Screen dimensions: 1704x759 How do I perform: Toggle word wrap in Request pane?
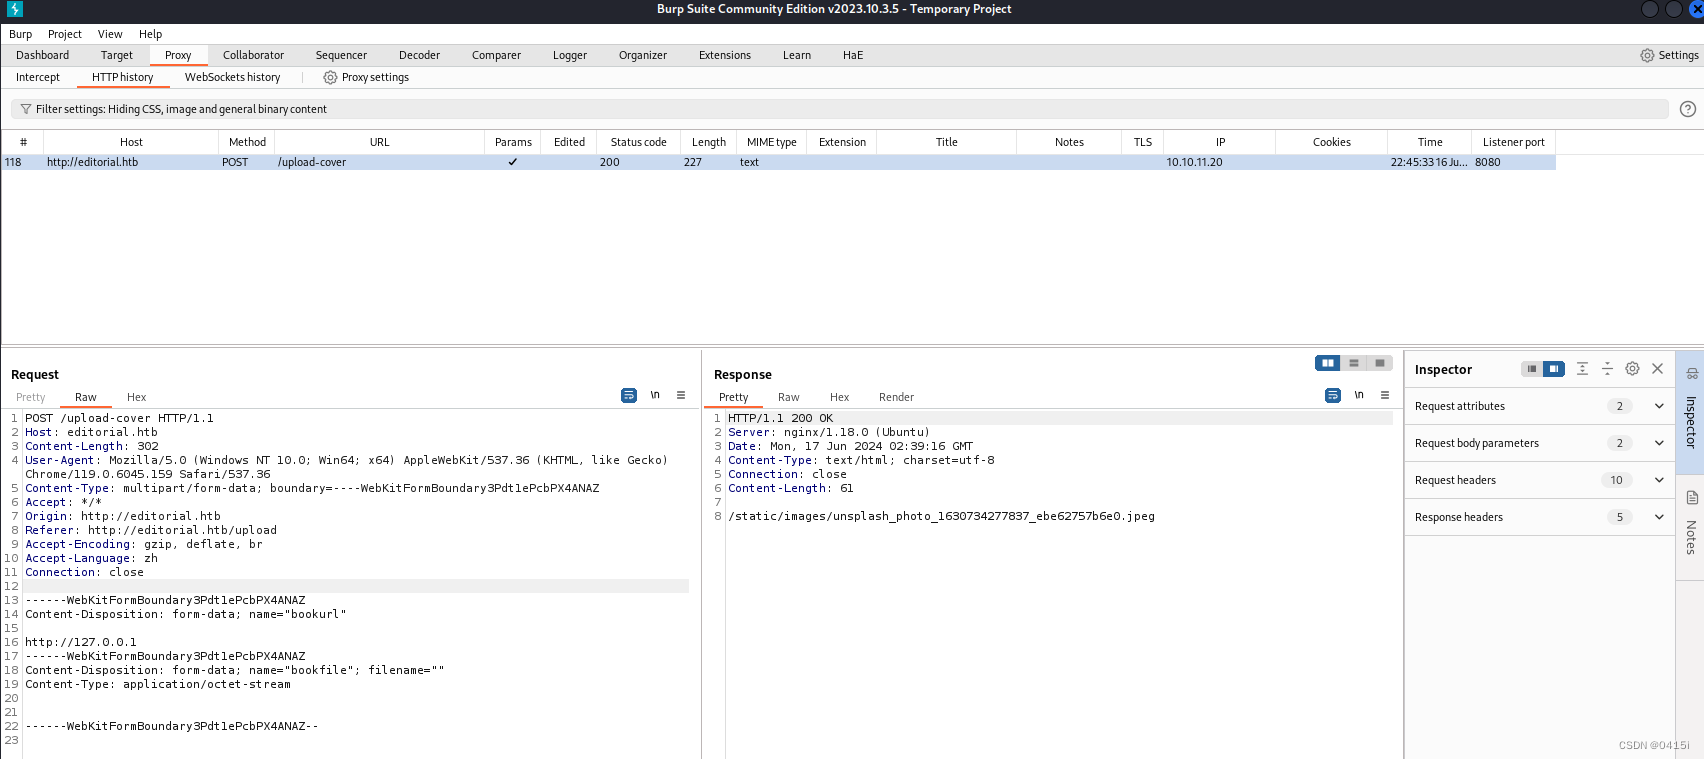[x=629, y=396]
